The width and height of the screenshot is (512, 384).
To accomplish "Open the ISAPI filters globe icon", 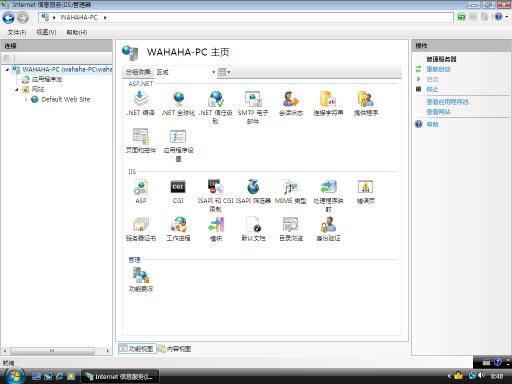I will pyautogui.click(x=253, y=187).
